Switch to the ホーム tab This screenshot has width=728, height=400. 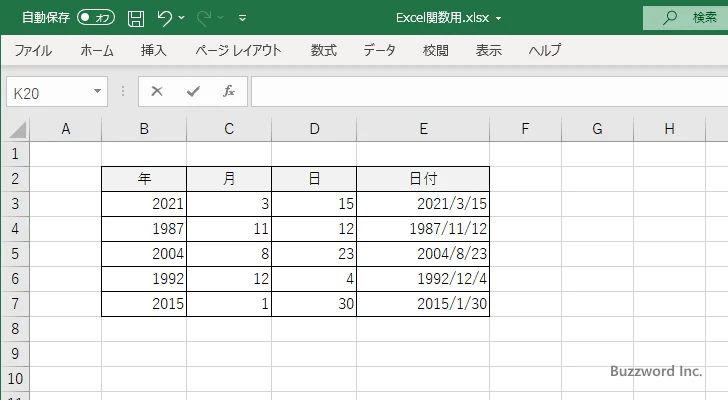(x=97, y=50)
